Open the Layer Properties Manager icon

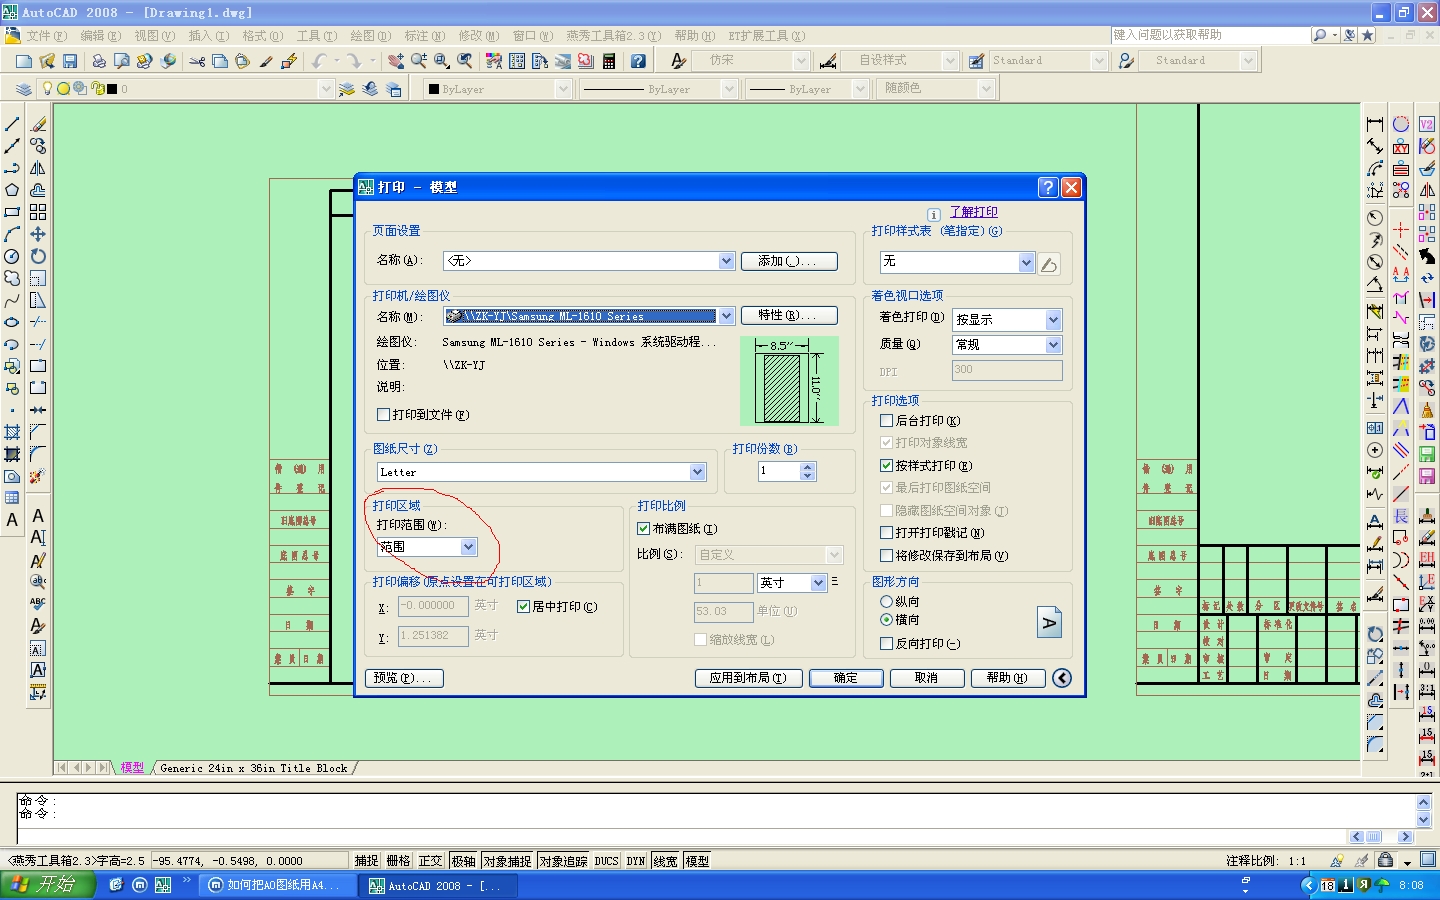click(x=23, y=89)
